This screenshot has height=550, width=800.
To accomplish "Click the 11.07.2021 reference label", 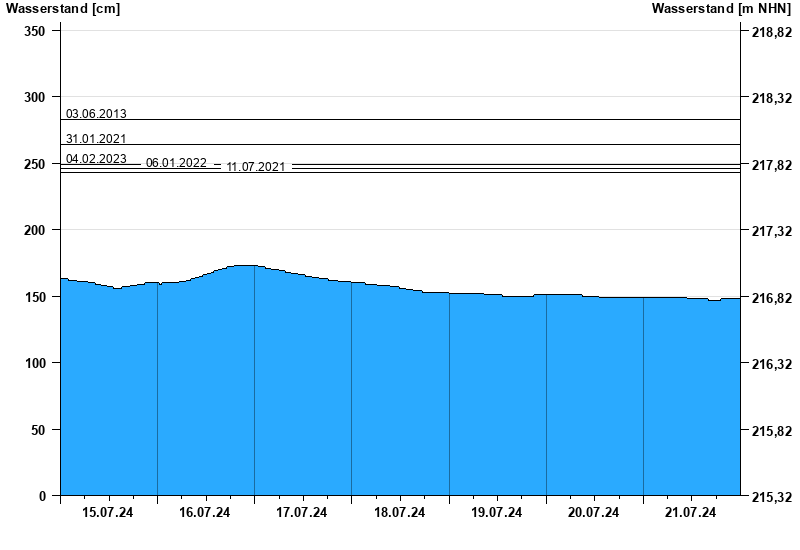I will [256, 167].
